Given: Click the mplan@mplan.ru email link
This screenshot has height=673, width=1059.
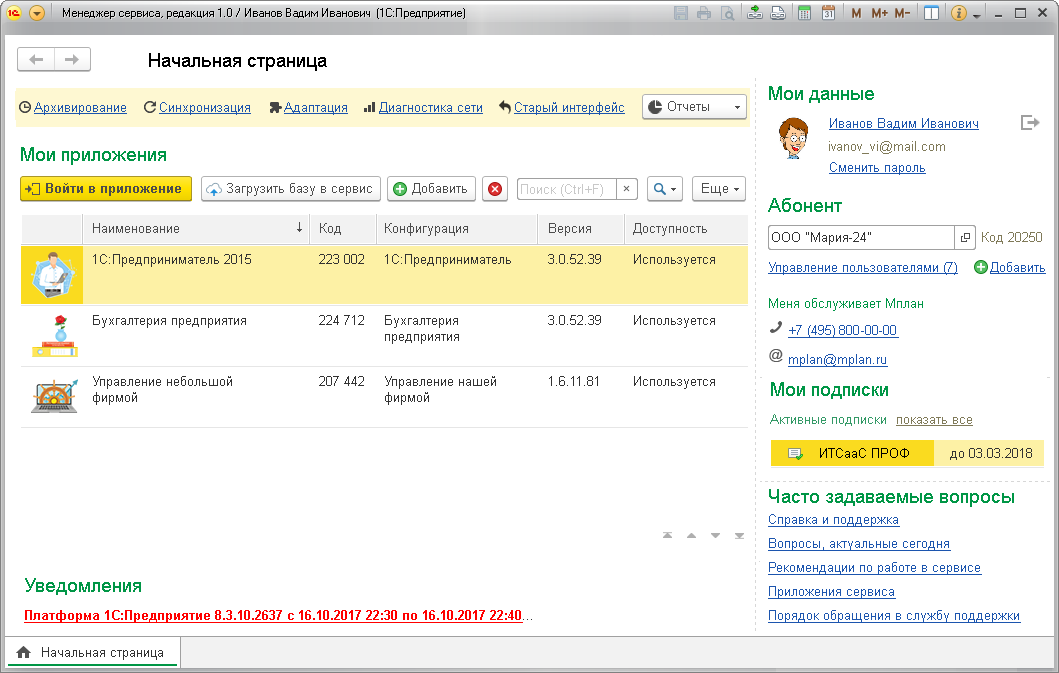Looking at the screenshot, I should click(837, 360).
